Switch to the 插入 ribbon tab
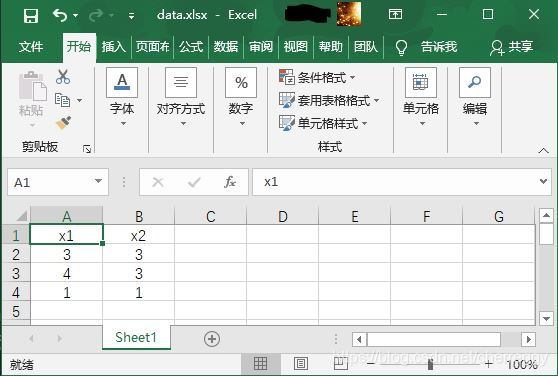This screenshot has width=558, height=376. click(114, 47)
